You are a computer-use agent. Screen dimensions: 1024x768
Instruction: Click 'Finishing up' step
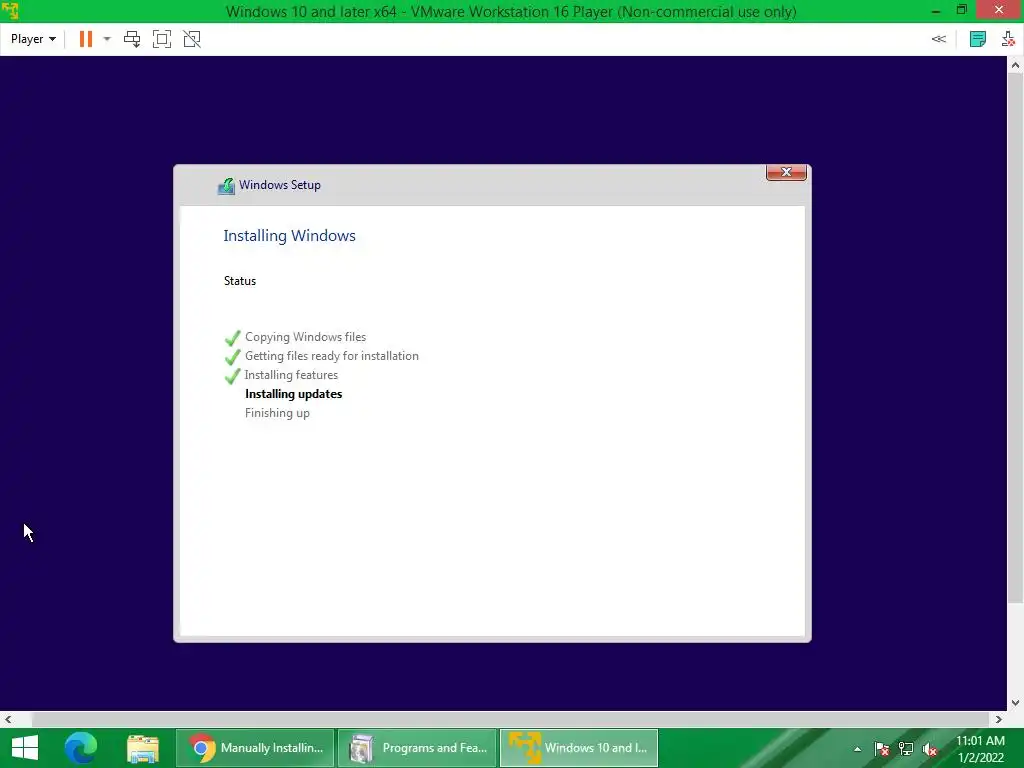tap(277, 413)
